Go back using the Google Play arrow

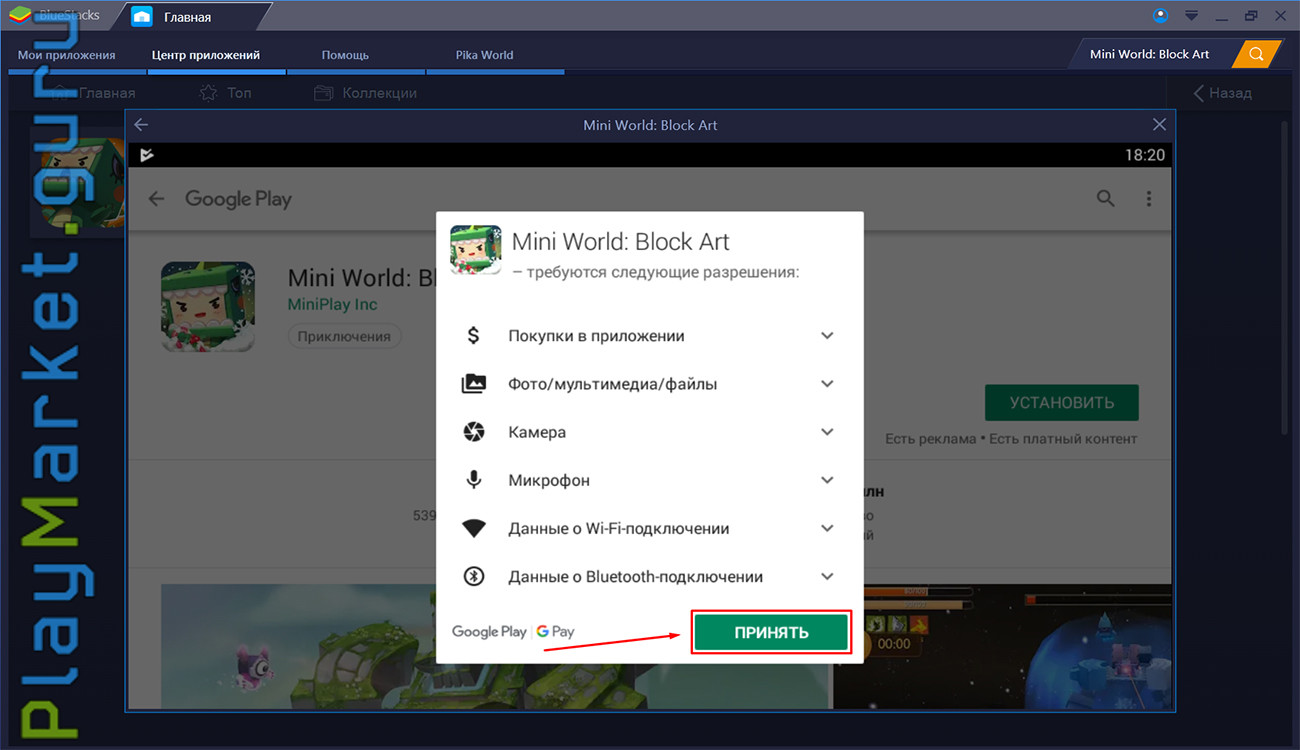click(x=156, y=199)
